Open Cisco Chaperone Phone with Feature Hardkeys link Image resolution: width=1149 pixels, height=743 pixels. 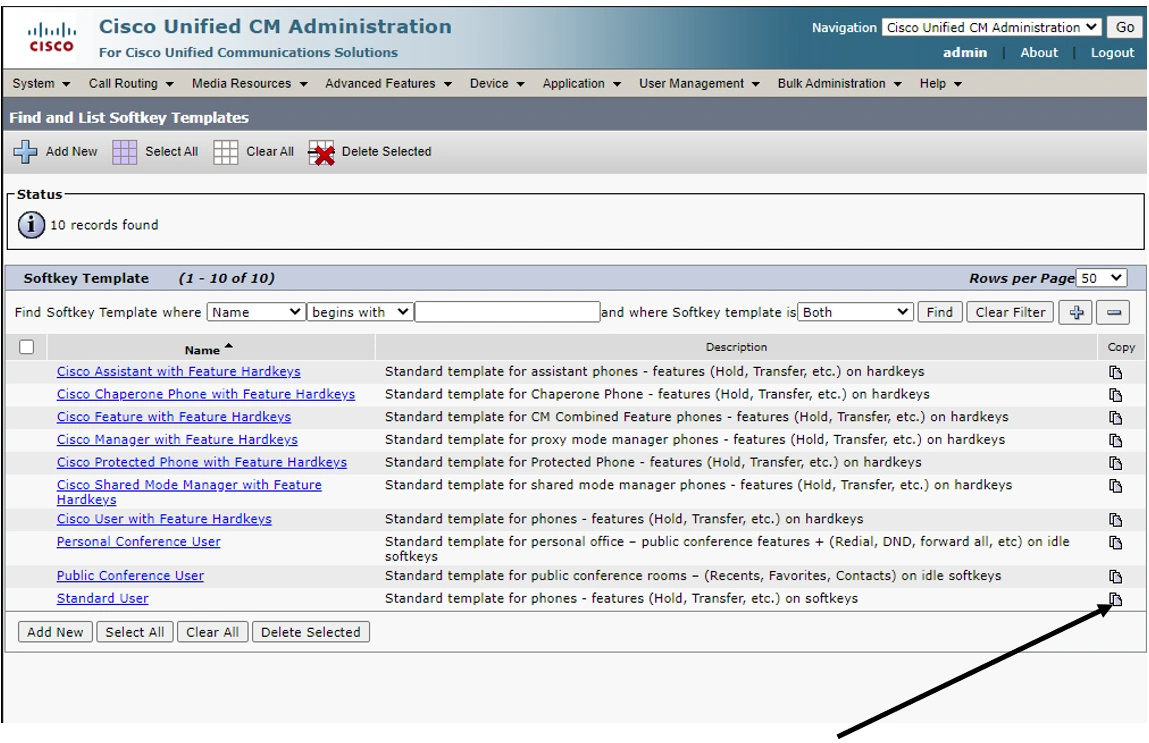click(x=206, y=394)
